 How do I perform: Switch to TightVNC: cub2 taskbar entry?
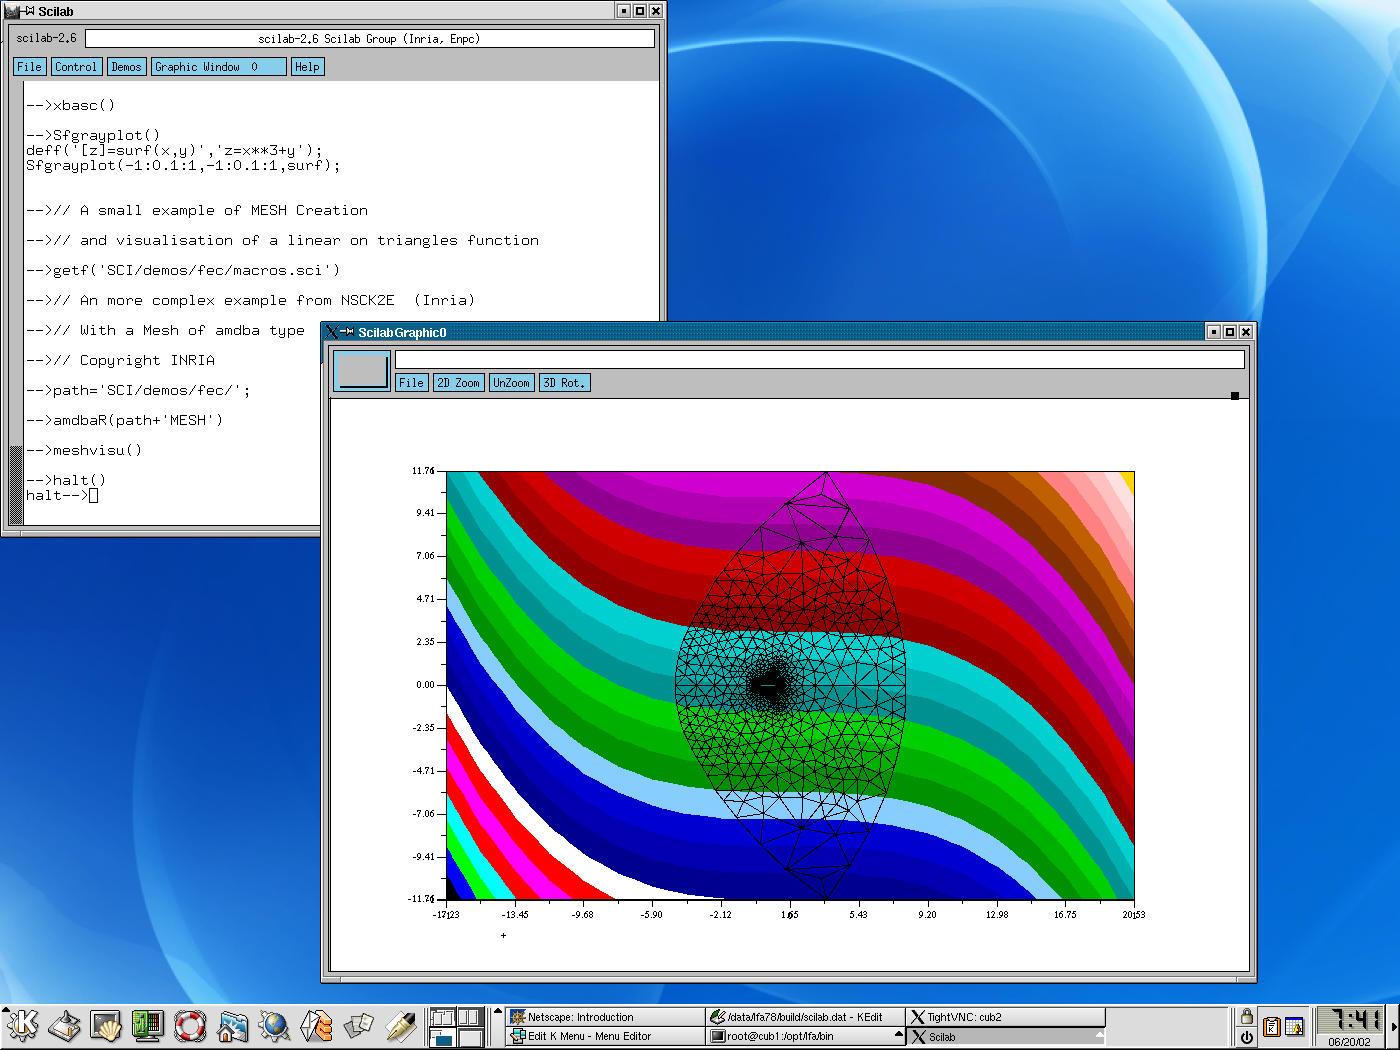point(1005,1017)
